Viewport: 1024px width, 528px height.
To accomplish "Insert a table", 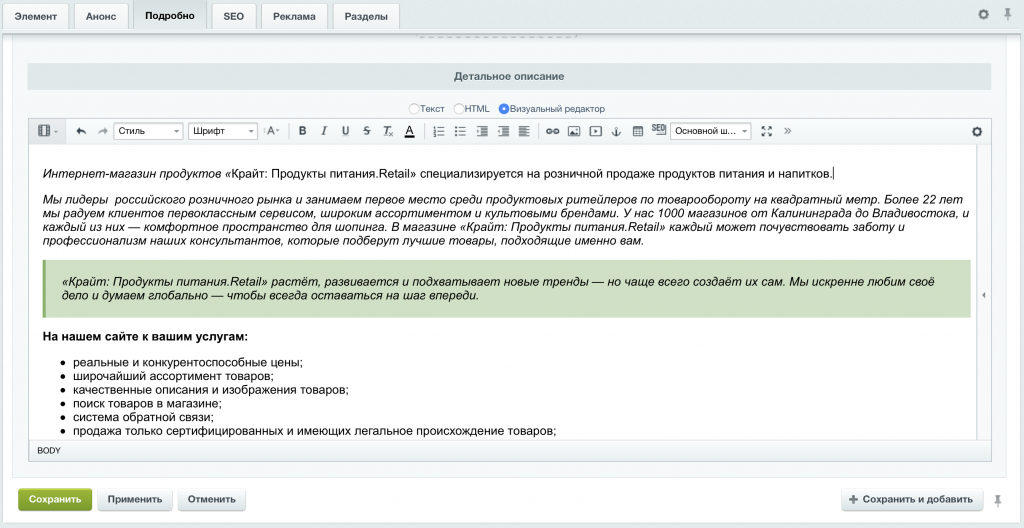I will [638, 131].
